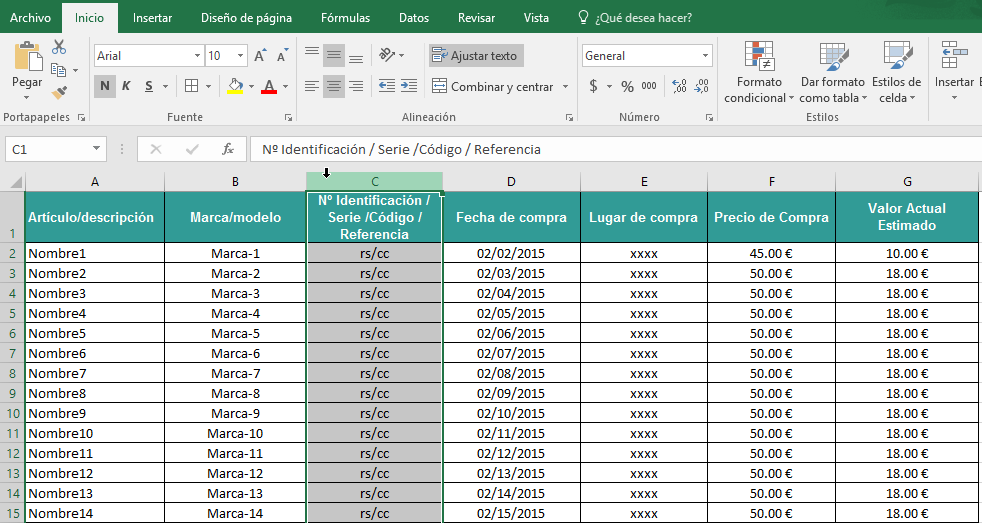Toggle Bold (N) formatting
This screenshot has width=982, height=523.
[105, 86]
